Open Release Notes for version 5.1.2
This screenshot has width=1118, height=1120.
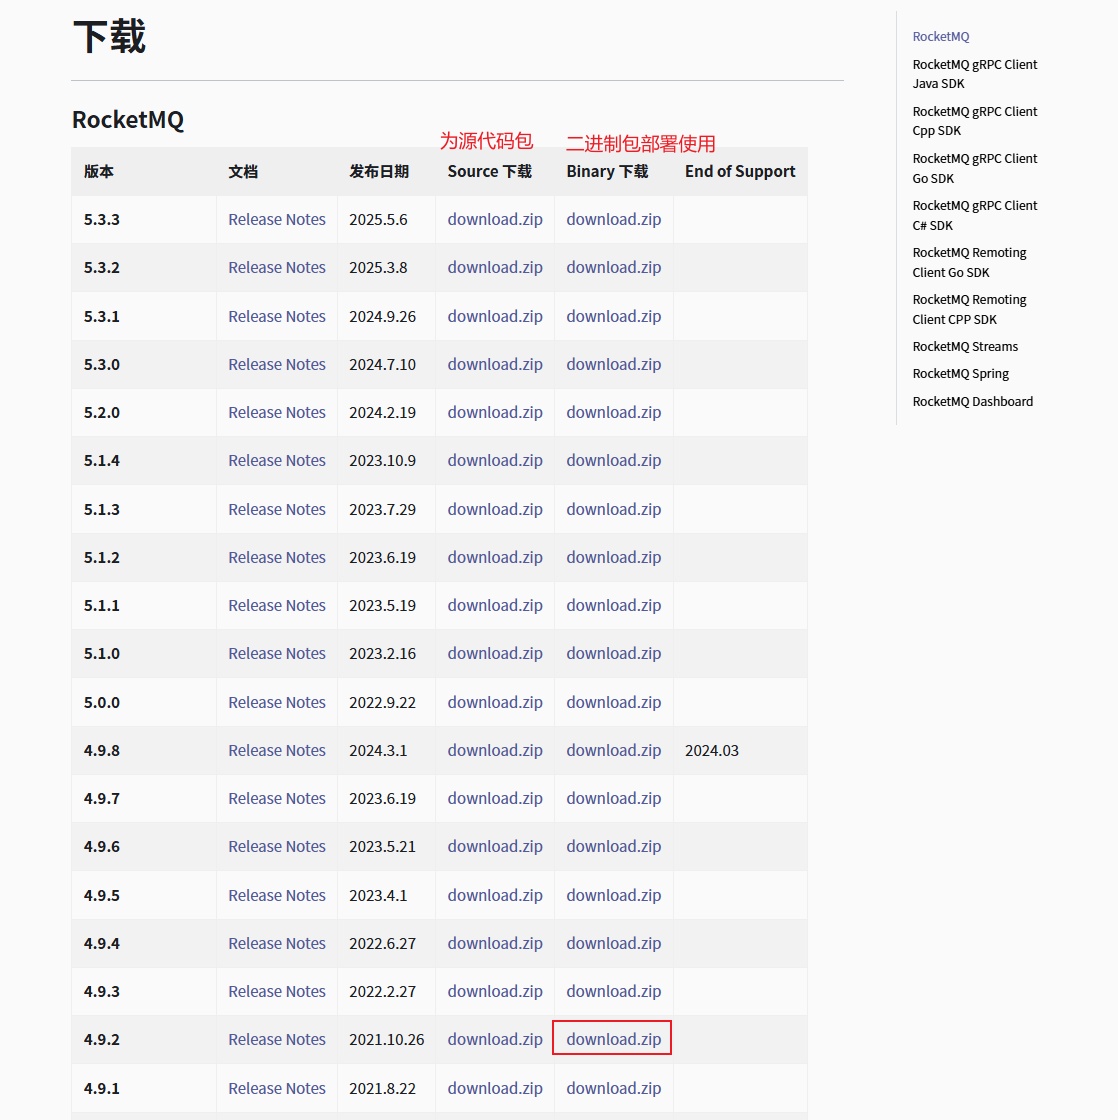(x=276, y=557)
